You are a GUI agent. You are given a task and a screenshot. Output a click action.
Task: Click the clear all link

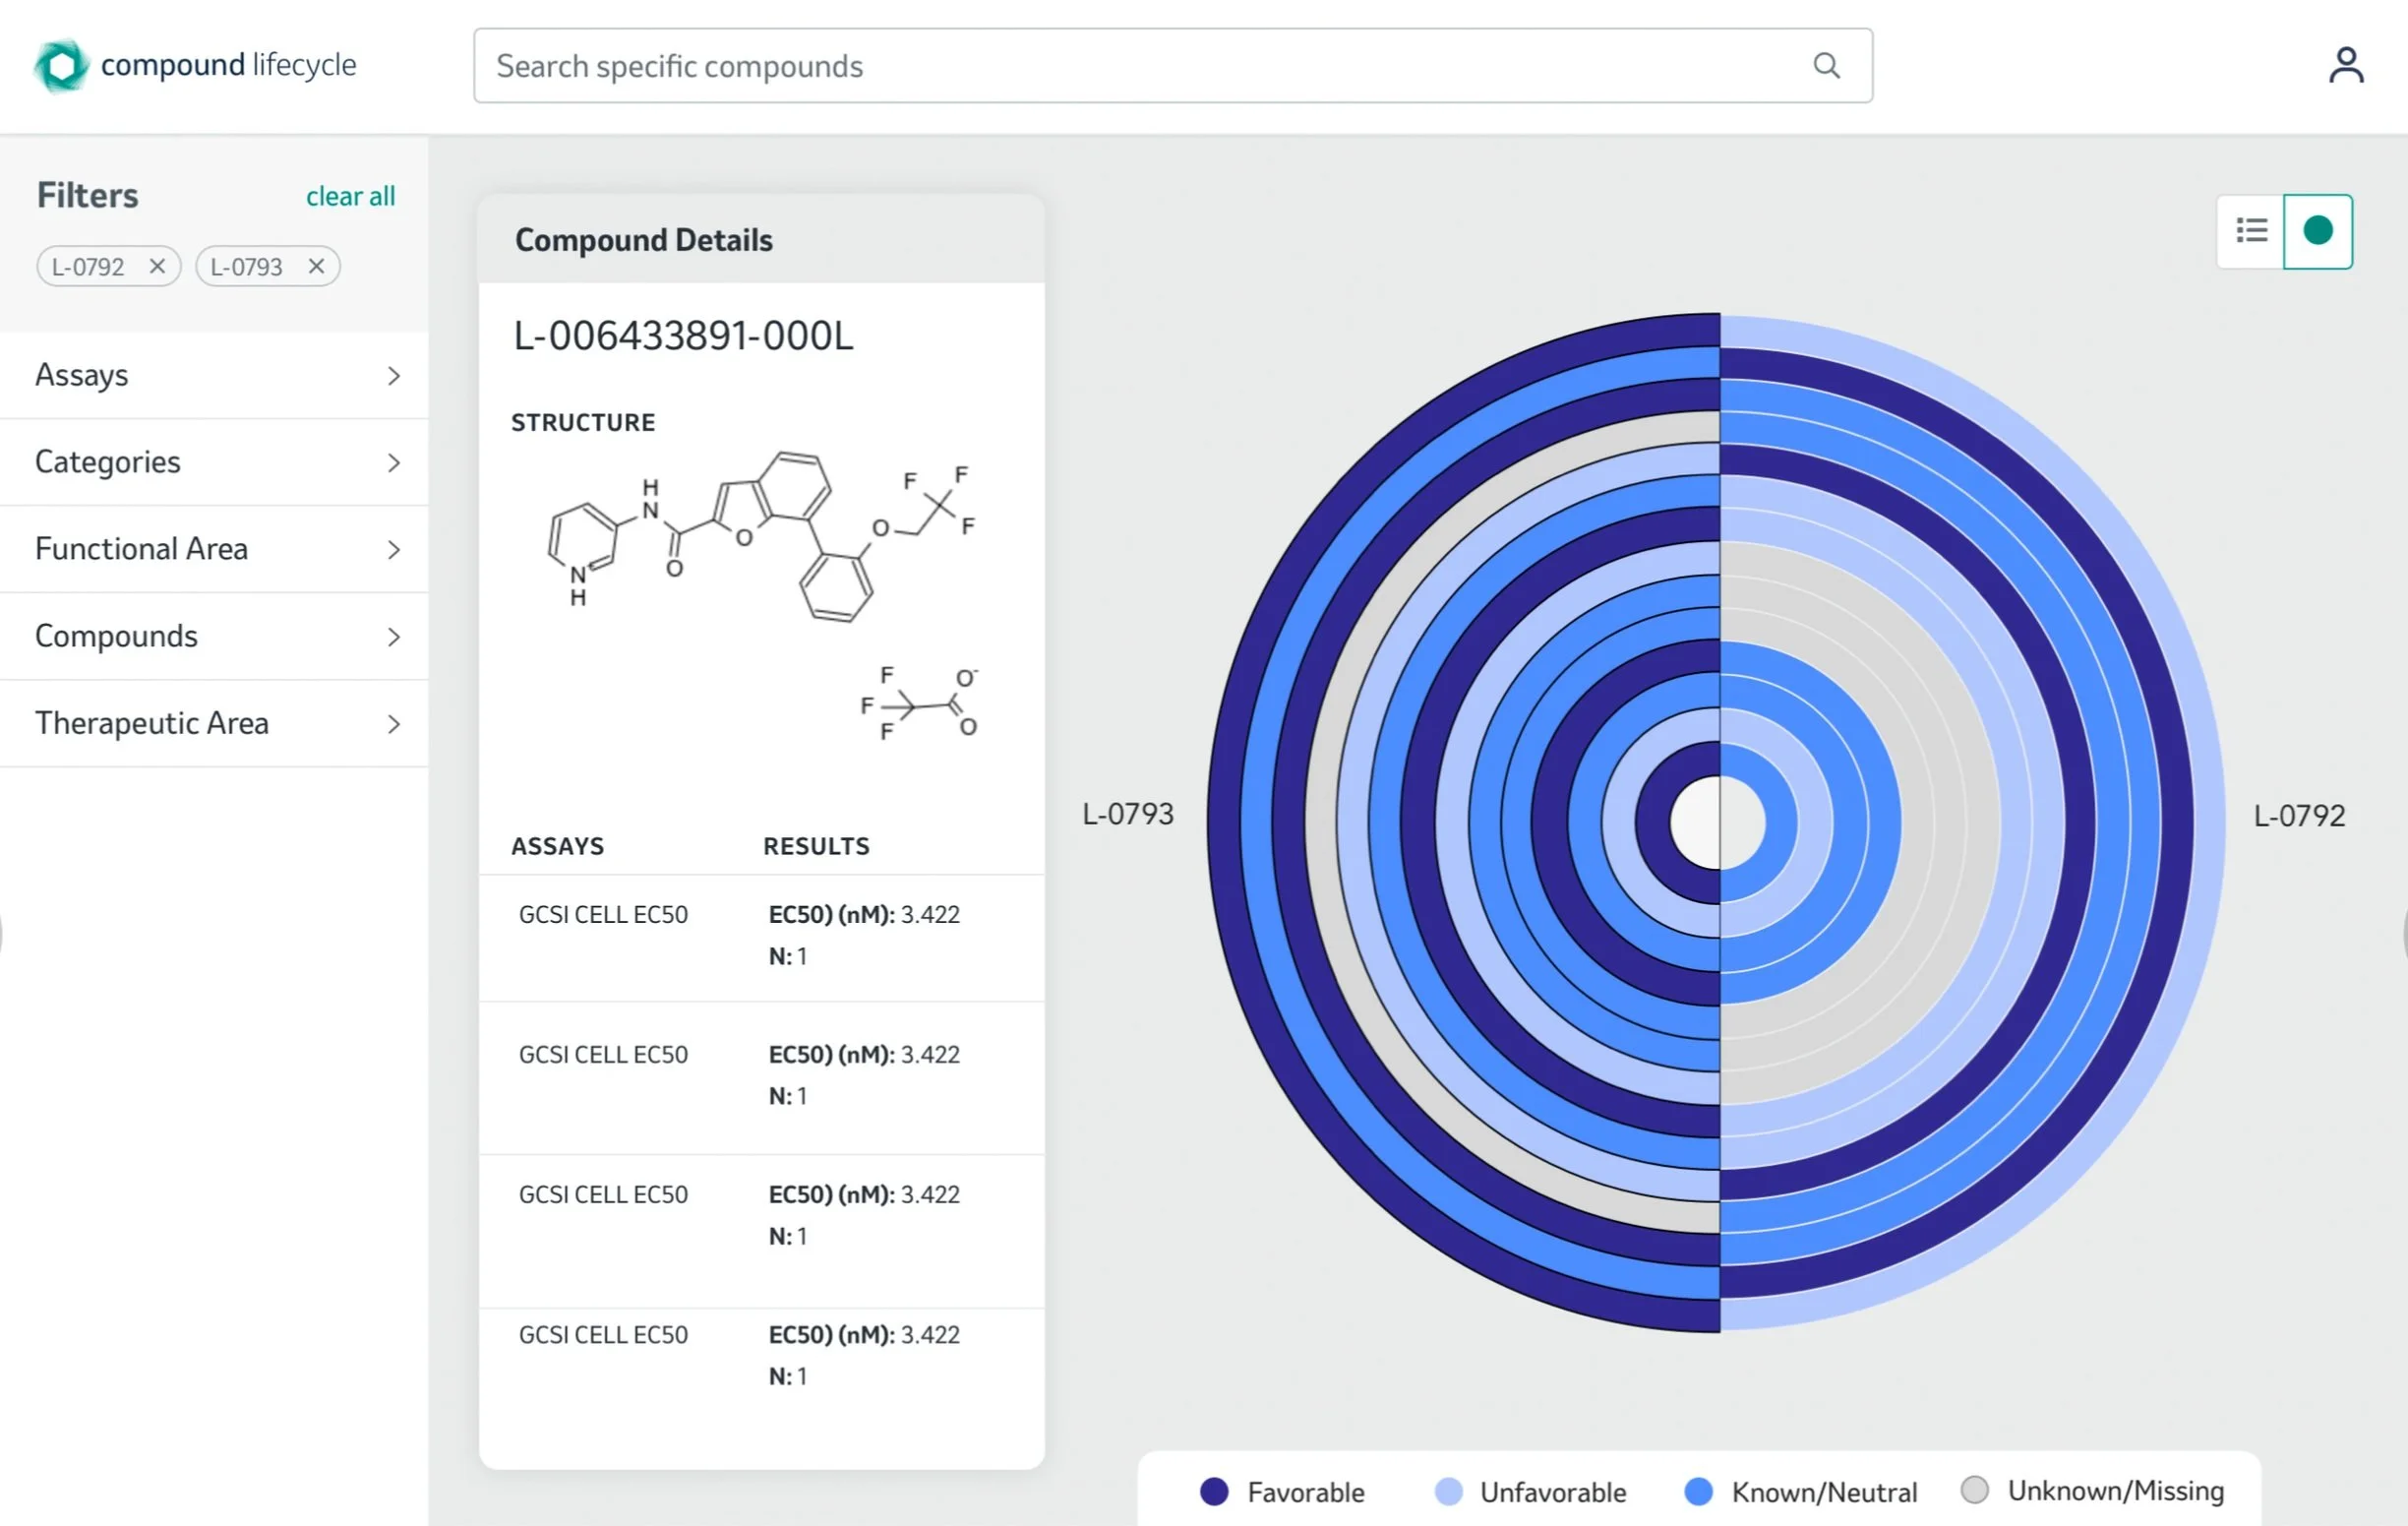[350, 196]
